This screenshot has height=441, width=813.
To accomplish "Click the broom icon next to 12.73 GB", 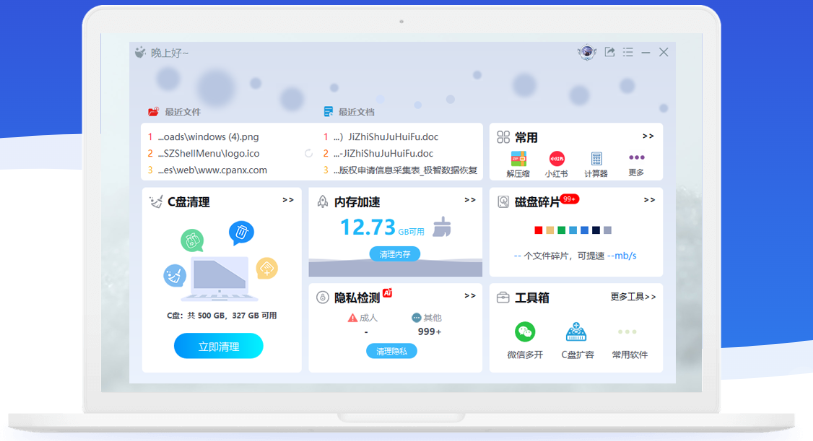I will point(442,227).
